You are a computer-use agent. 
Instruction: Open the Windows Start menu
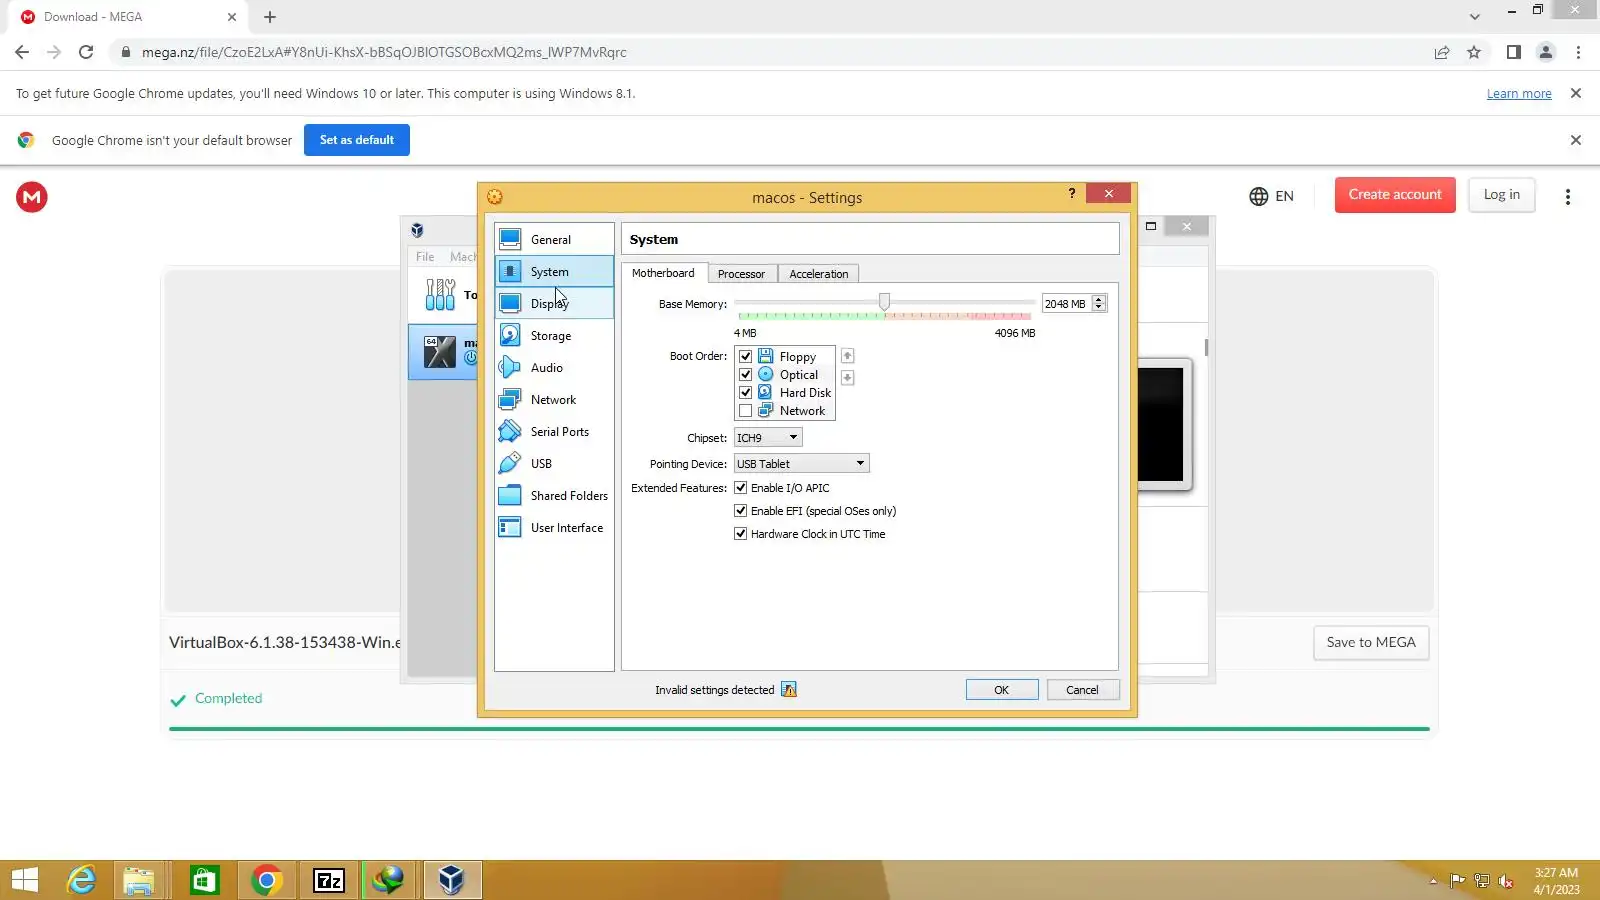(25, 880)
